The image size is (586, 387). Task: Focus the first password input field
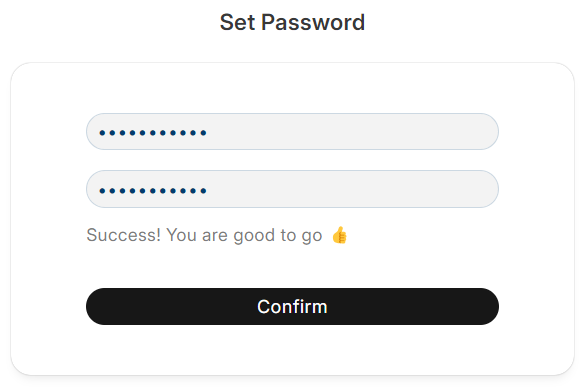(292, 131)
